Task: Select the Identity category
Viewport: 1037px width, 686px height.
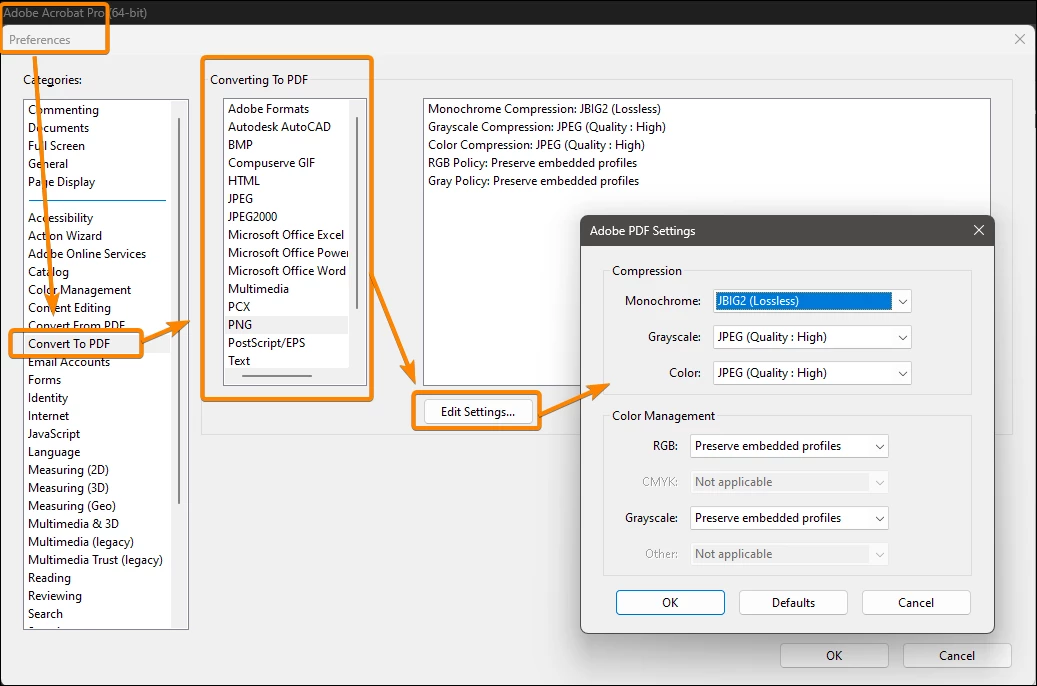Action: click(48, 398)
